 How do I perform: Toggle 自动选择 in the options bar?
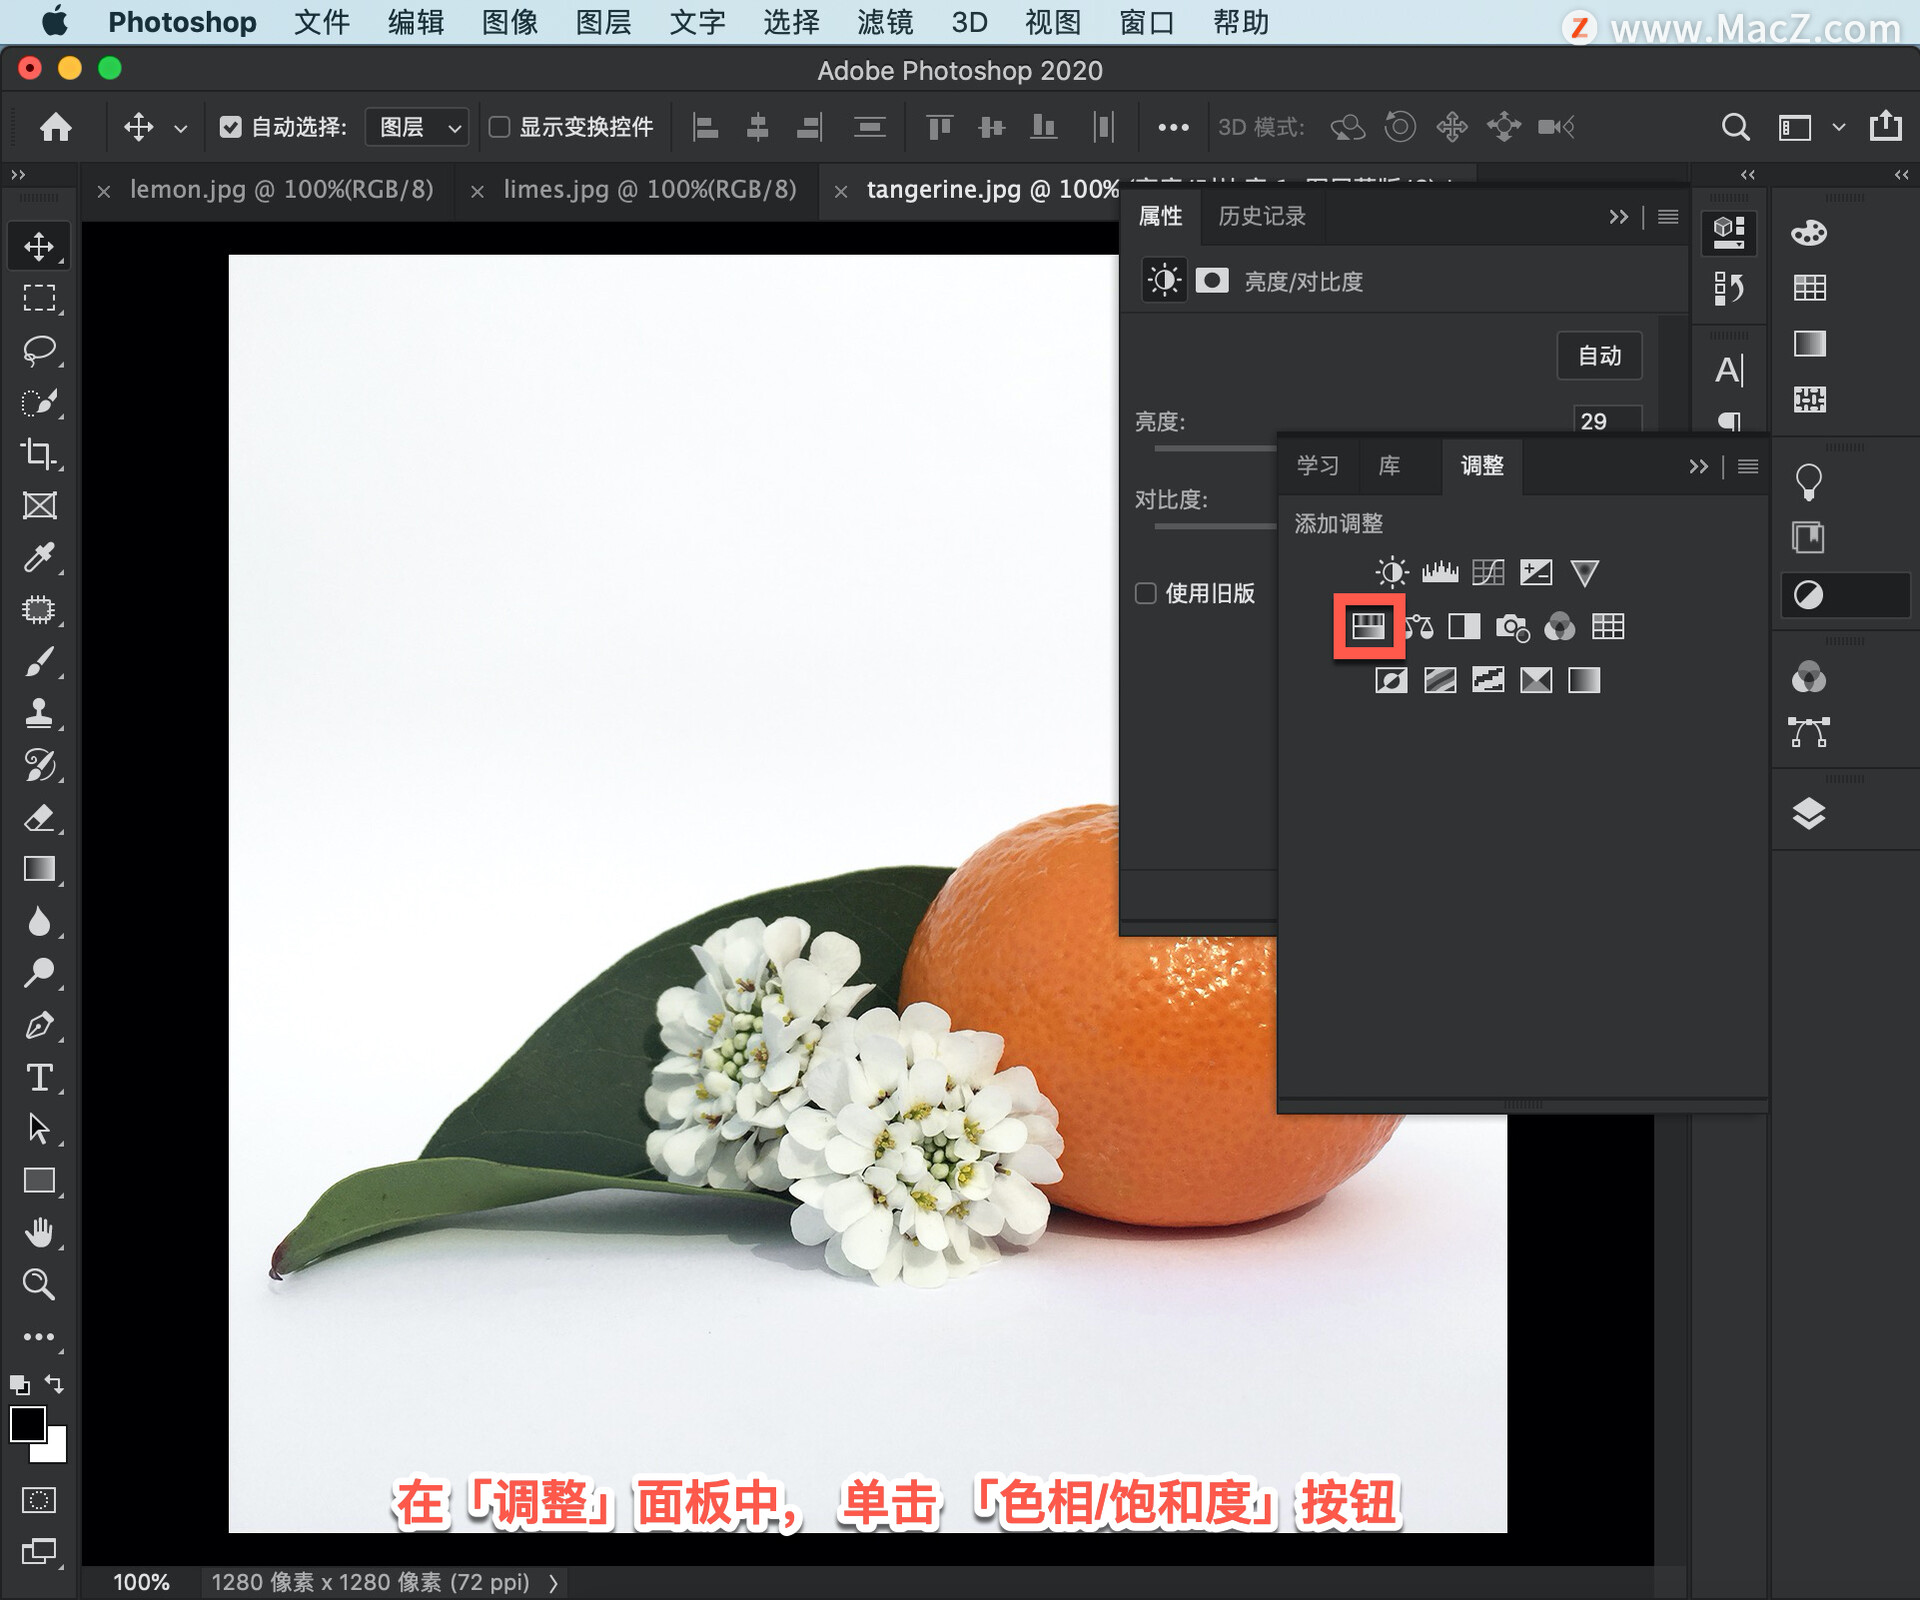[x=231, y=127]
